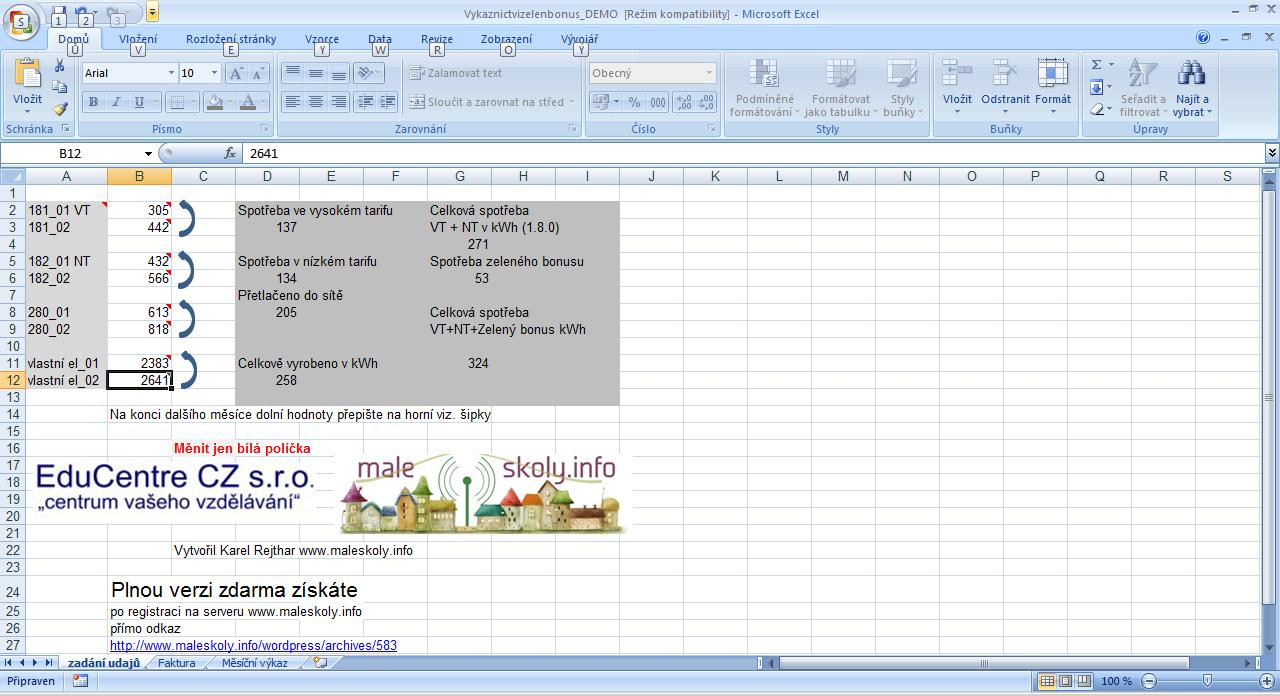The image size is (1280, 696).
Task: Apply percent style to the cell
Action: pos(634,102)
